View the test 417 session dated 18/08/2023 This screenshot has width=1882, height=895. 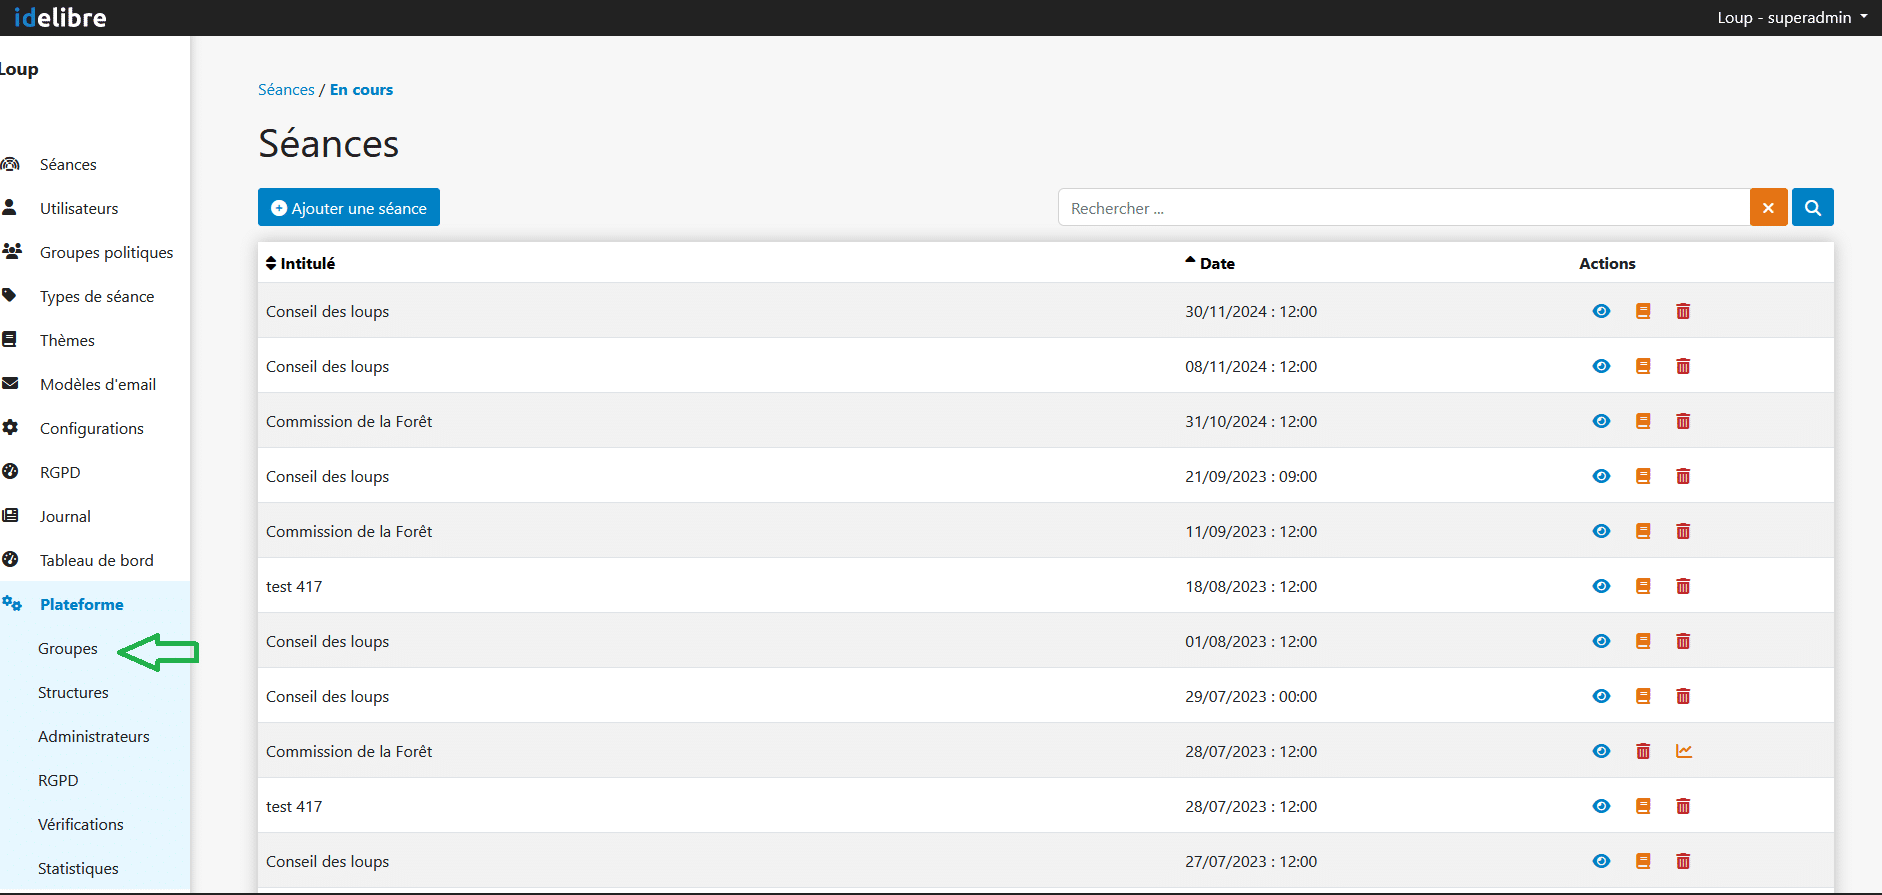point(1601,586)
